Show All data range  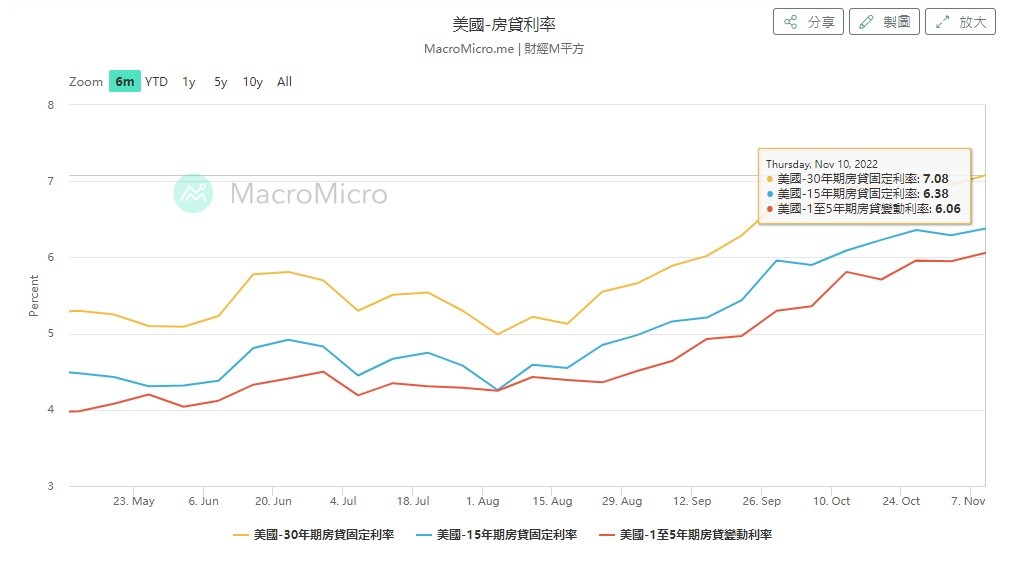pos(284,81)
